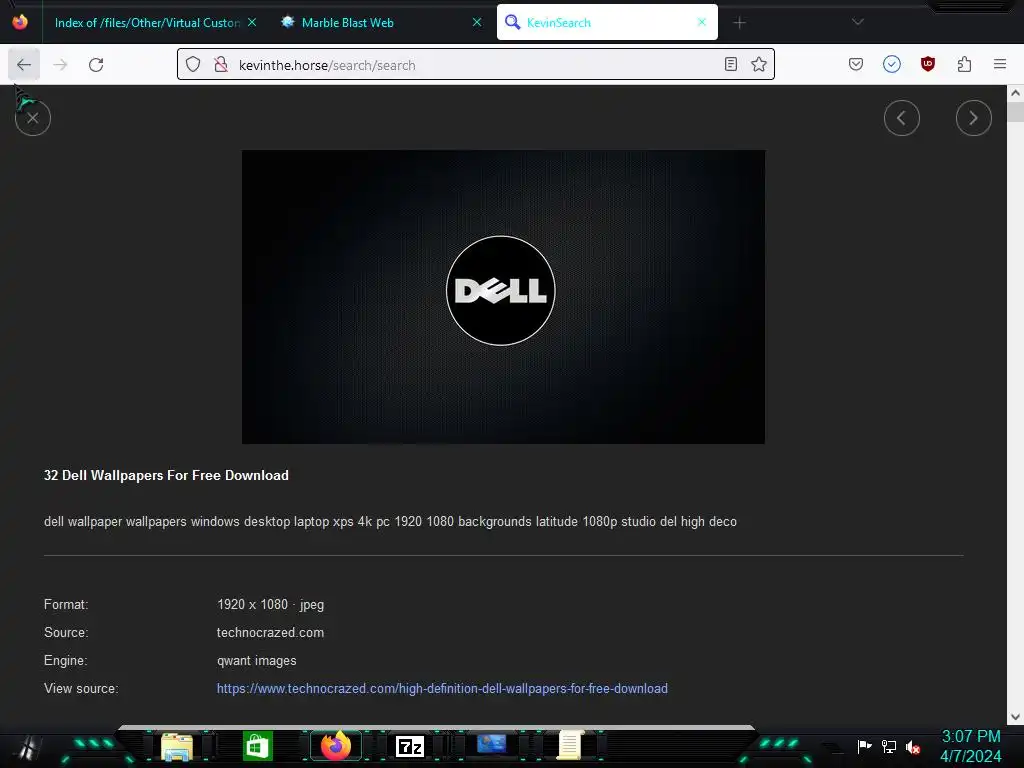Click the 'qwant images' engine value

(x=257, y=660)
